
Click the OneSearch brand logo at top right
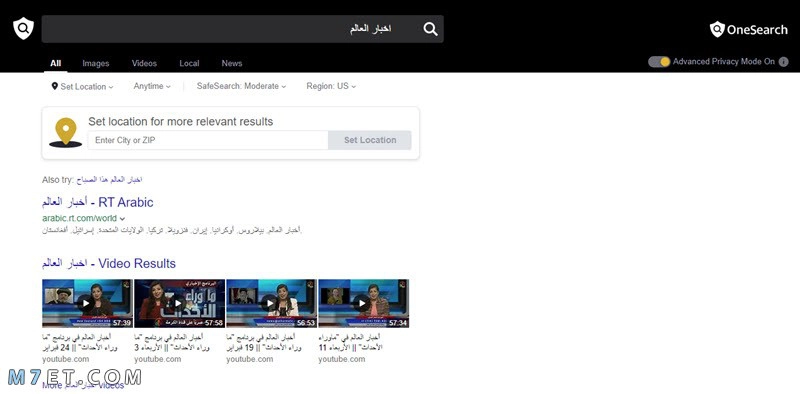pyautogui.click(x=748, y=30)
